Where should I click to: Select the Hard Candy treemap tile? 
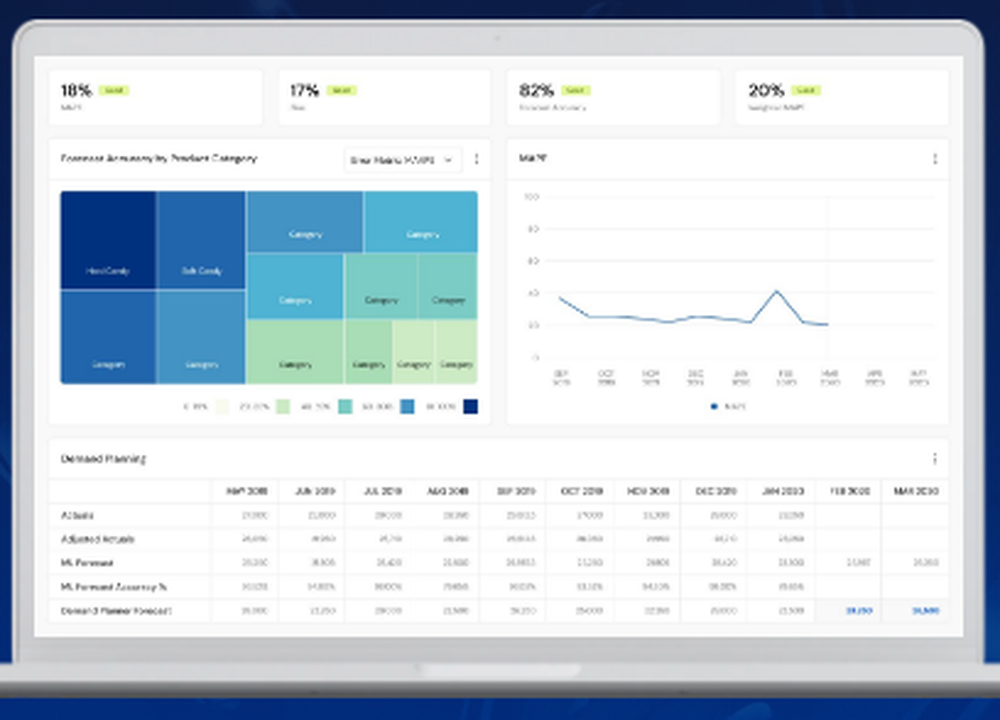coord(108,240)
